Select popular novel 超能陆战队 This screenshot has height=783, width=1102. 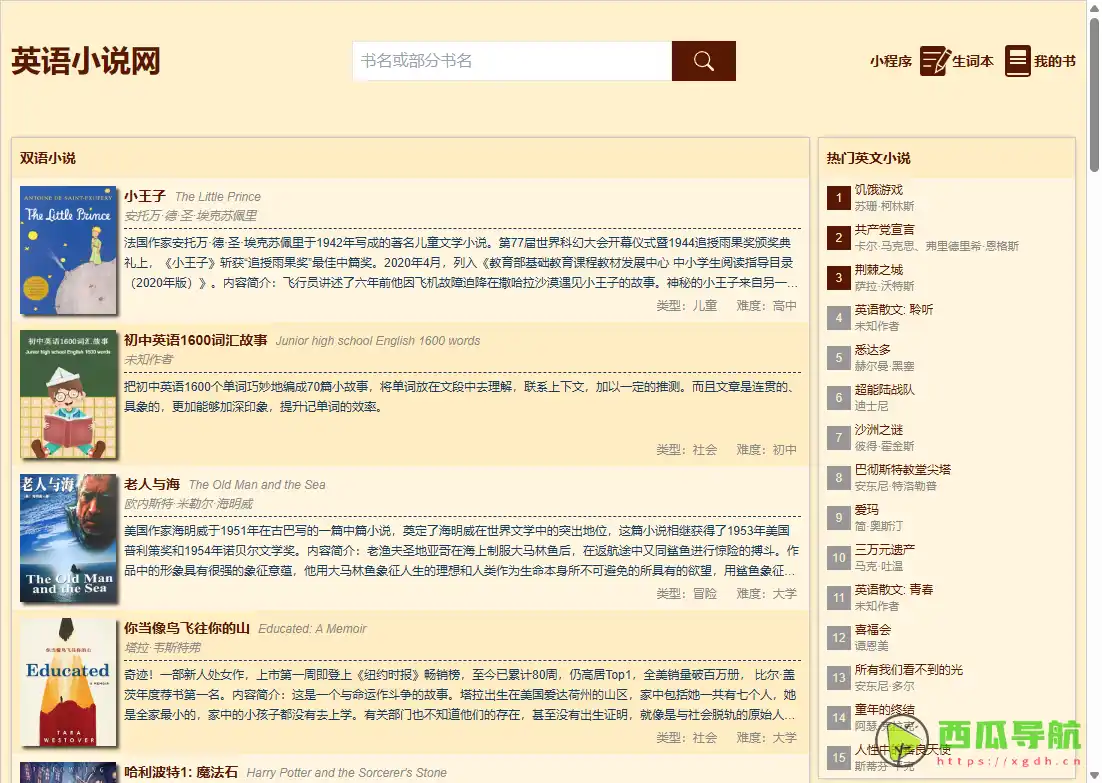[884, 390]
